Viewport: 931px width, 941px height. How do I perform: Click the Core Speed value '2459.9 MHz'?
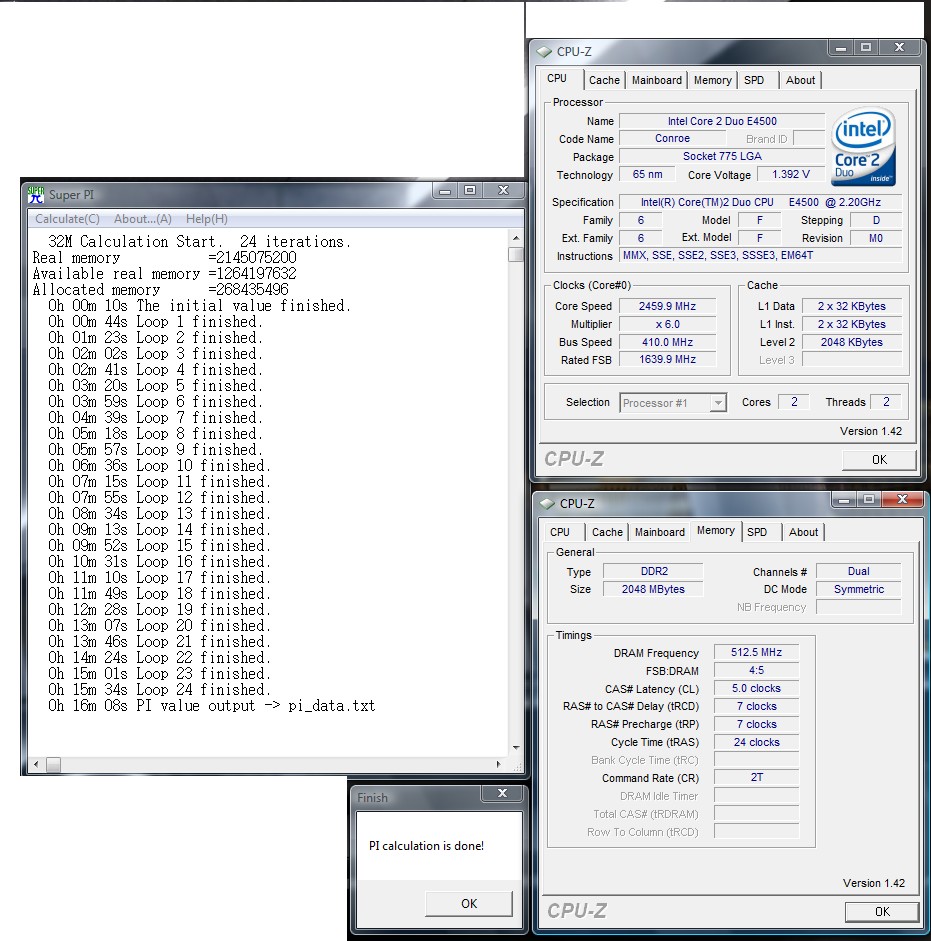(x=667, y=307)
